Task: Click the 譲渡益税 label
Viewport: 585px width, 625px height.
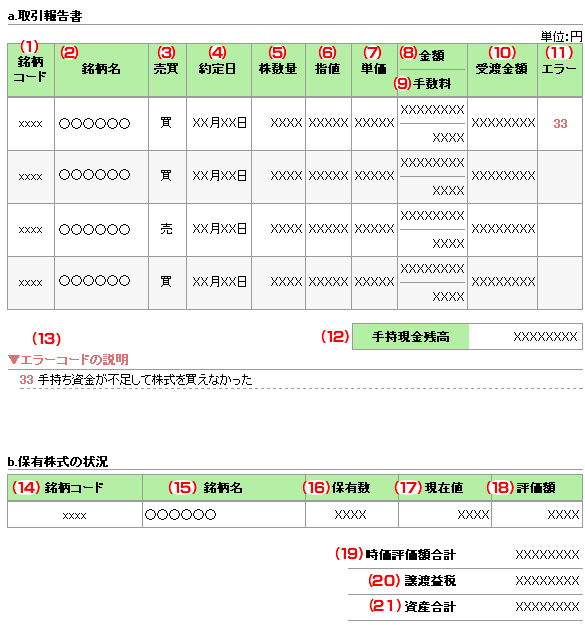Action: pyautogui.click(x=430, y=581)
